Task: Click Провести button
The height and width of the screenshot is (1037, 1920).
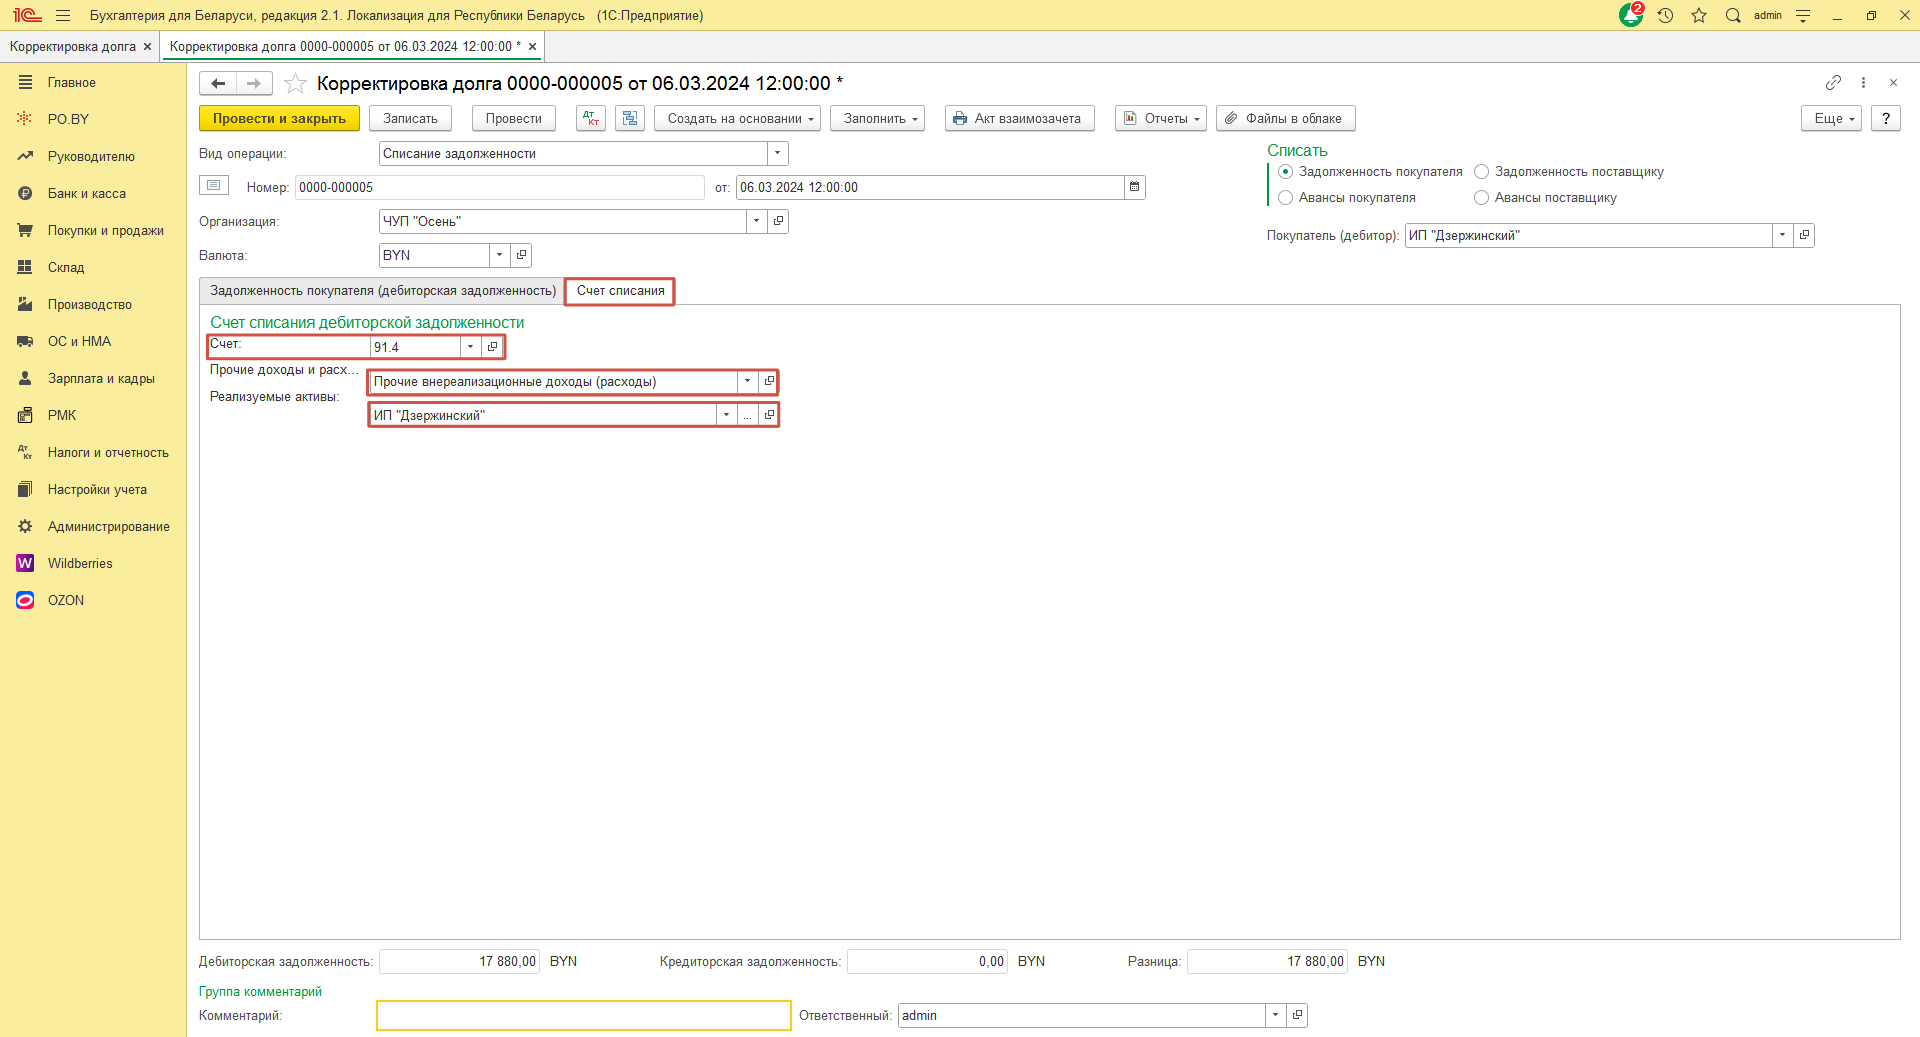Action: click(x=514, y=118)
